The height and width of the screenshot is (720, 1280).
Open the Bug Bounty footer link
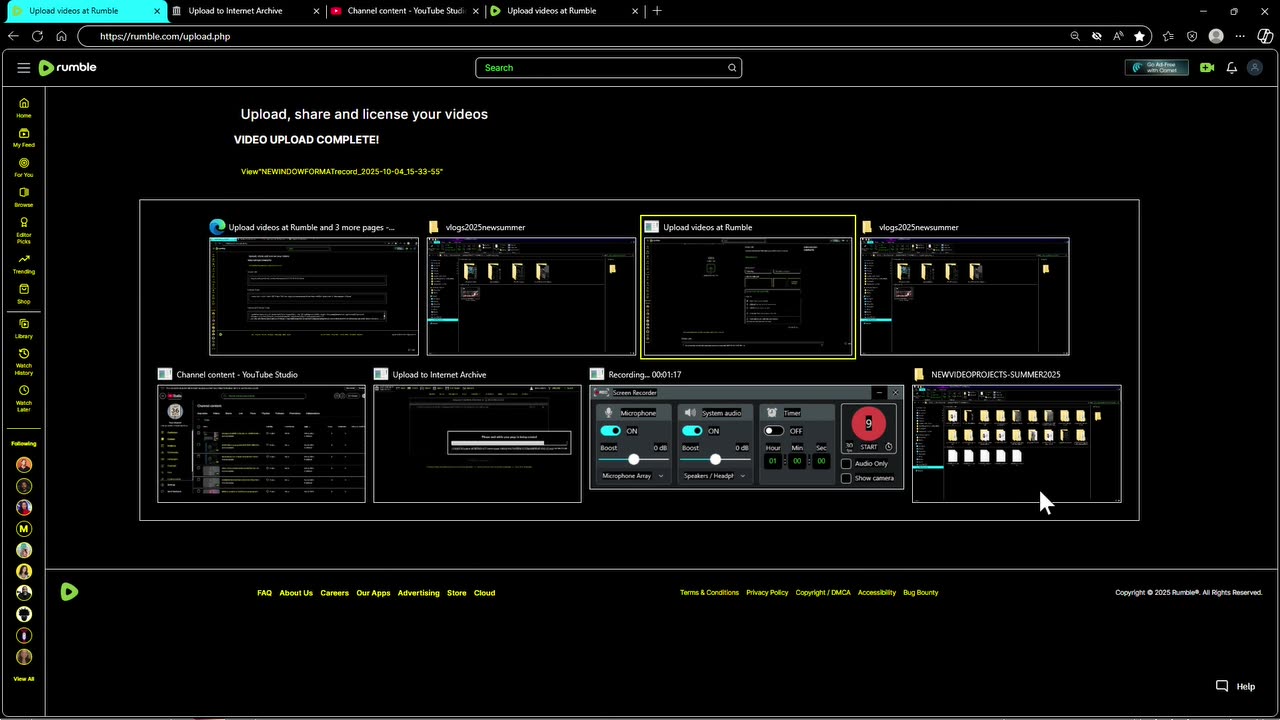coord(921,593)
